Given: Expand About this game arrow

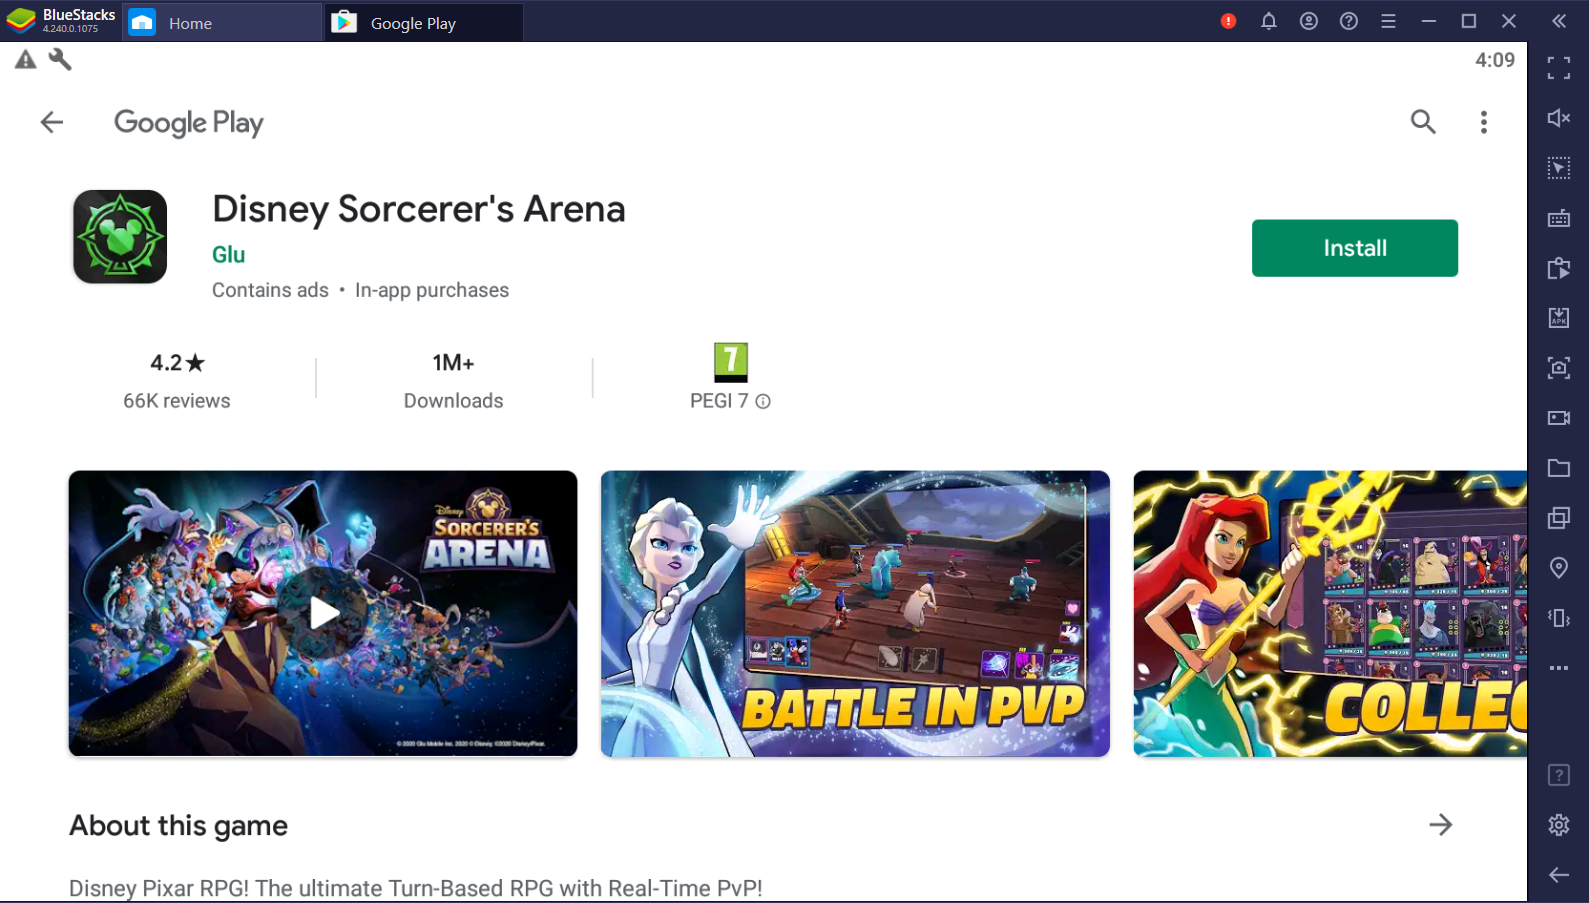Looking at the screenshot, I should point(1441,825).
